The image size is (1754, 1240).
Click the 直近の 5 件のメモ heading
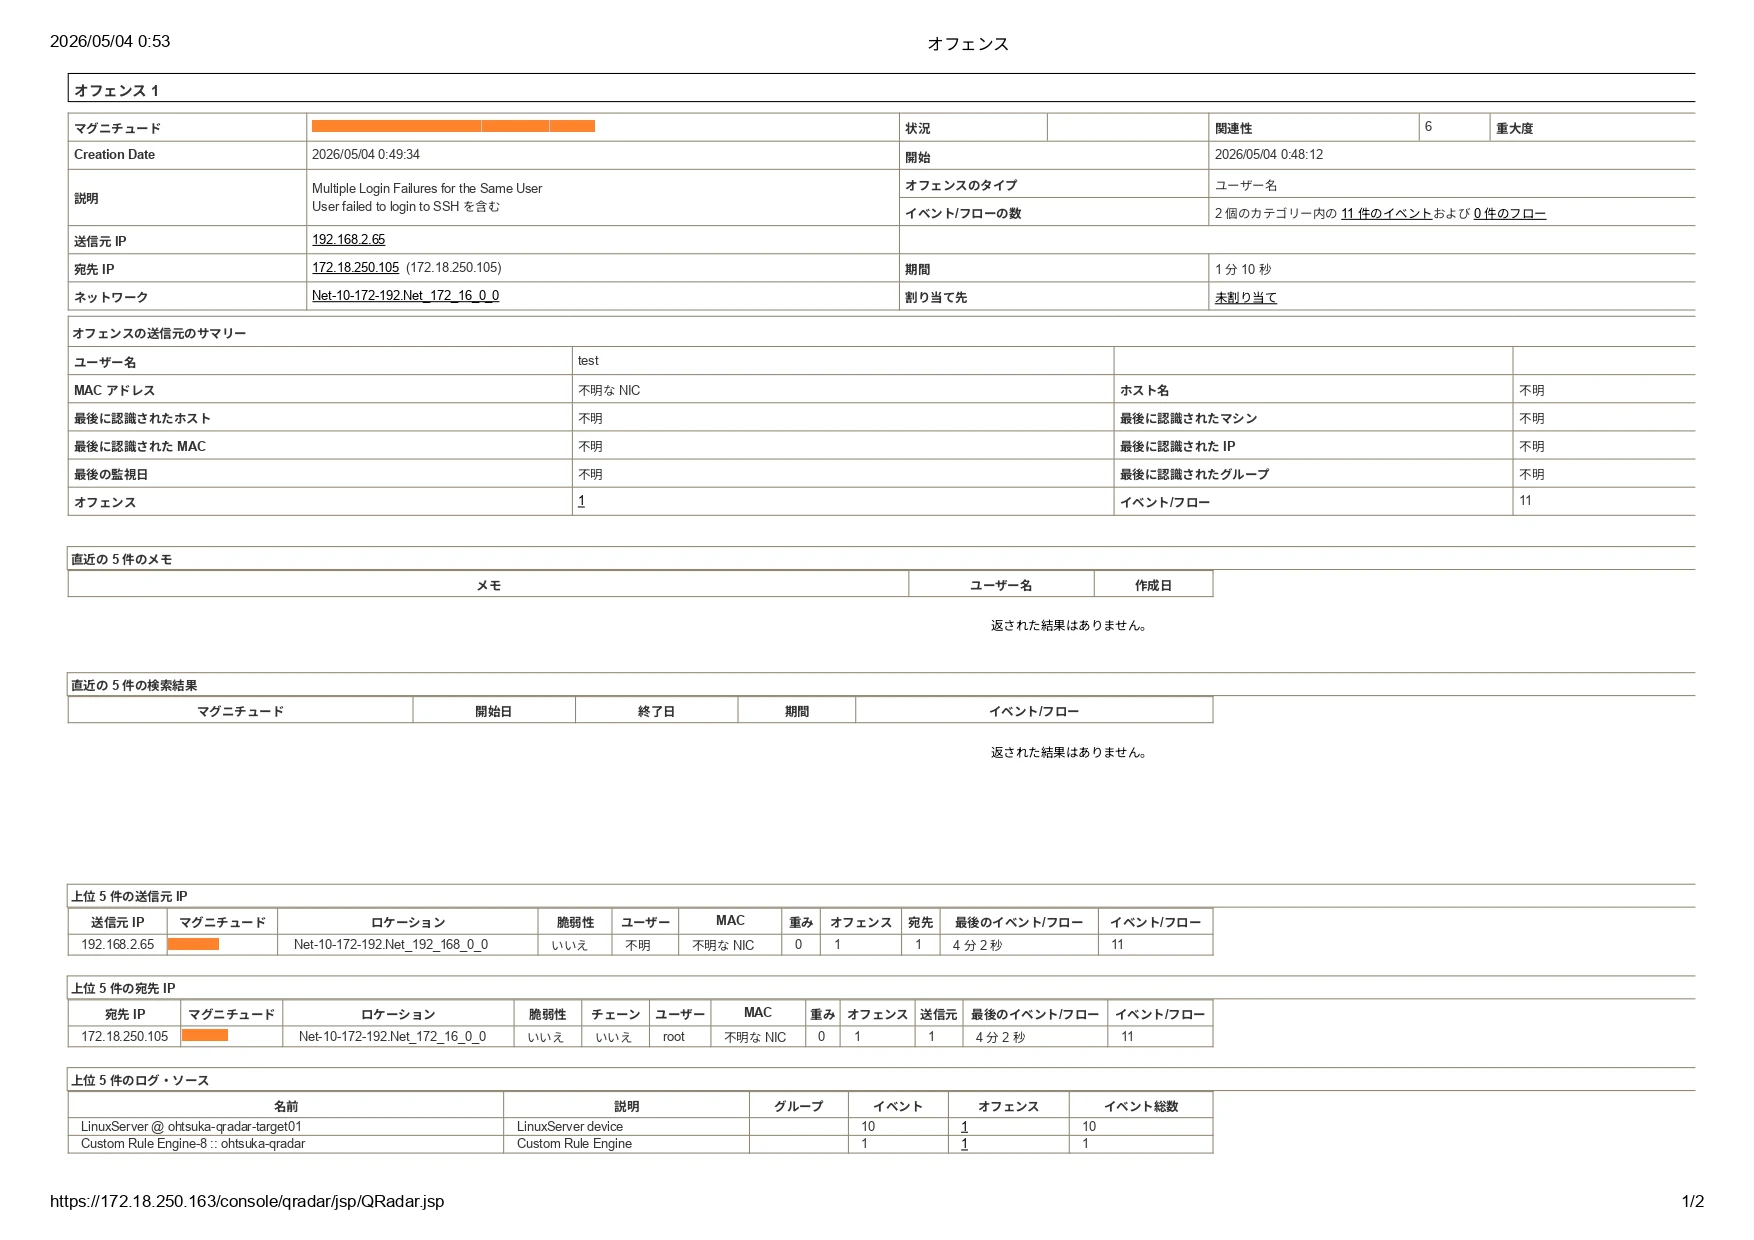click(122, 560)
